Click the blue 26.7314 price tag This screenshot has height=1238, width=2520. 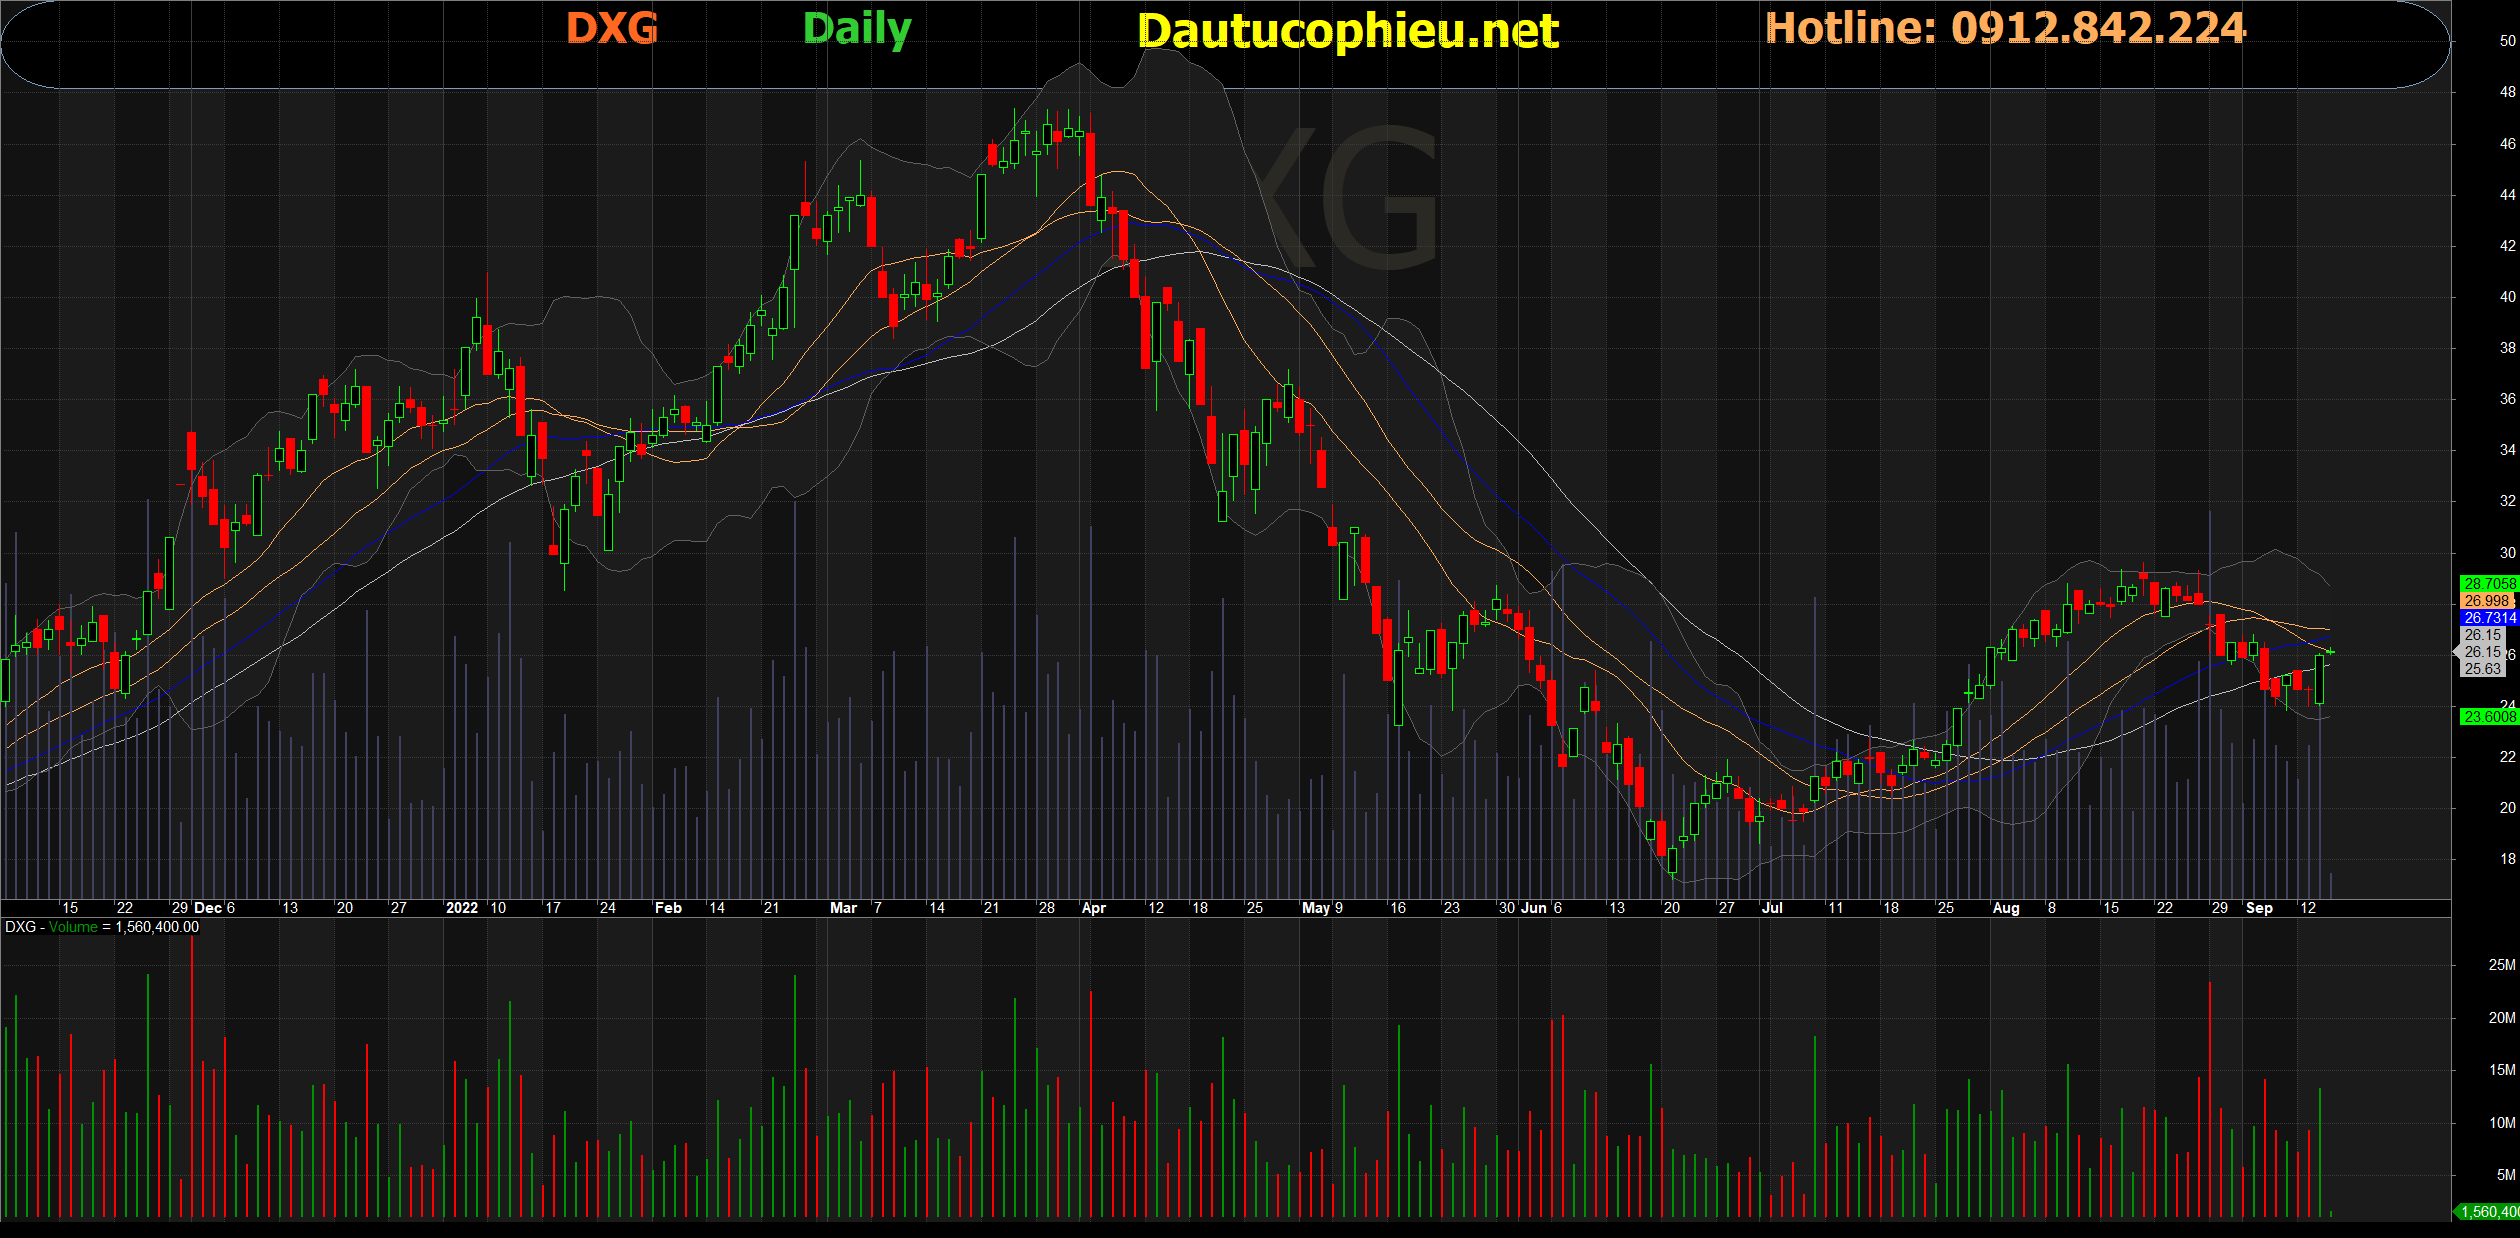coord(2489,618)
